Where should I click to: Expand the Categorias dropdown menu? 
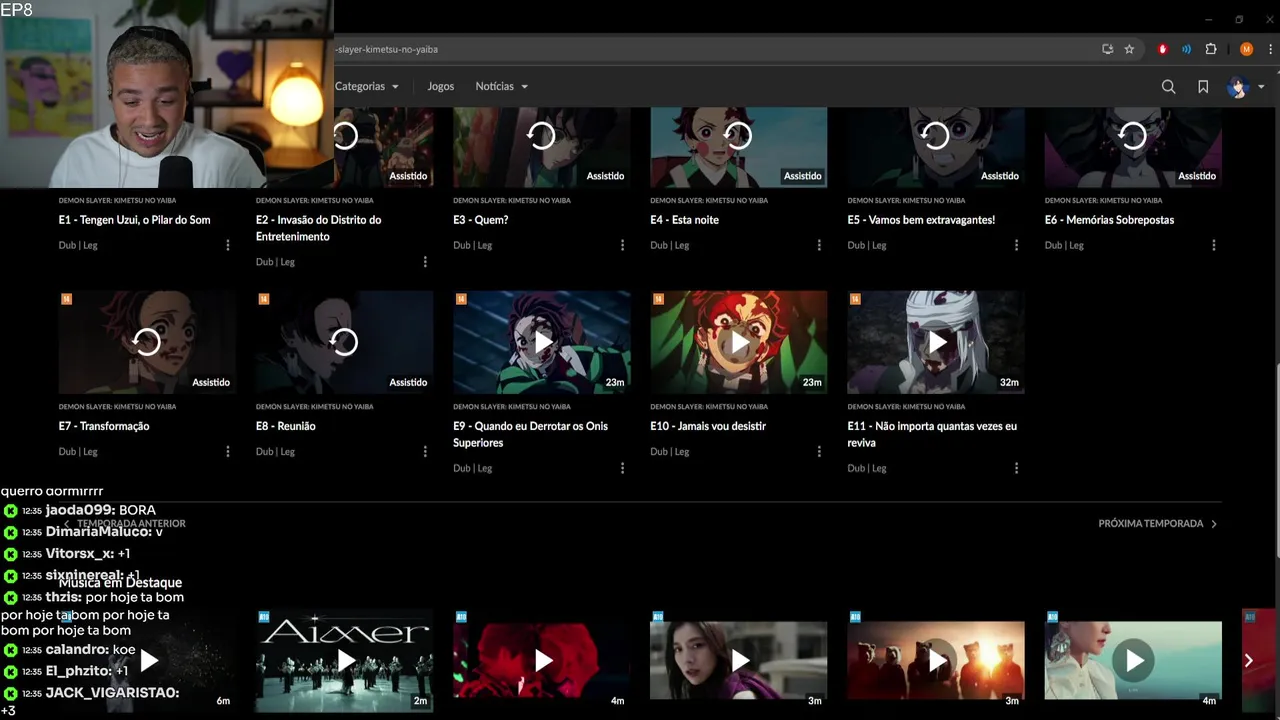[367, 86]
